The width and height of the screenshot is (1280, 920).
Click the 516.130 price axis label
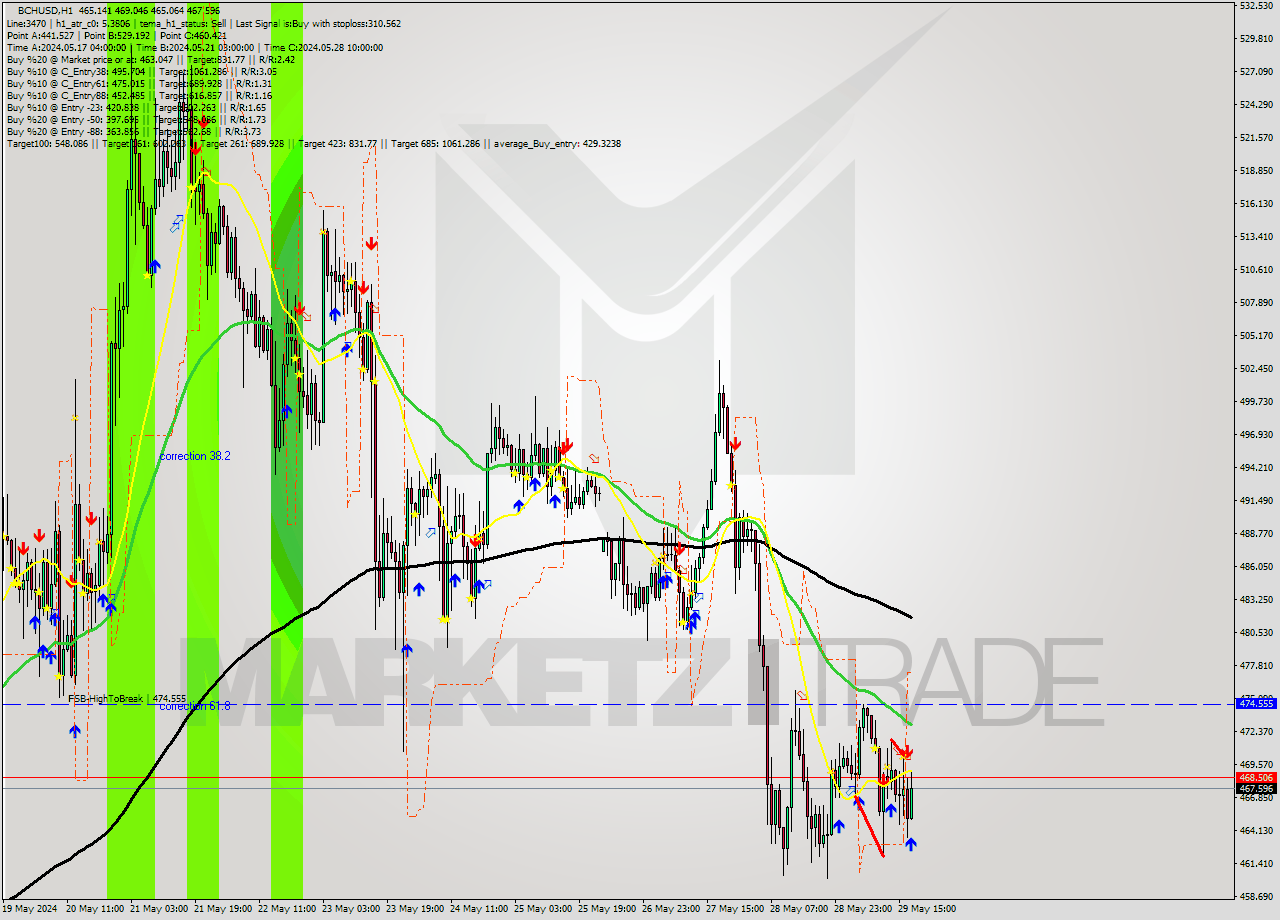point(1256,203)
